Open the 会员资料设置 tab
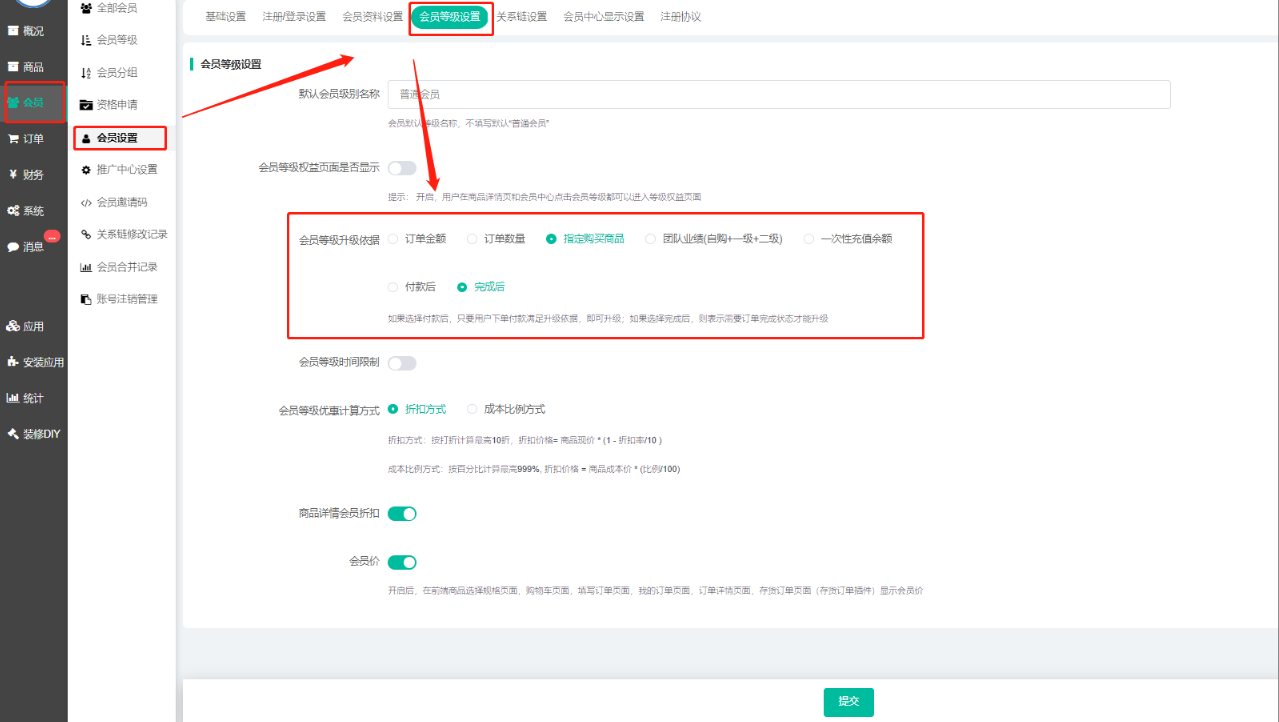The image size is (1279, 722). coord(372,17)
